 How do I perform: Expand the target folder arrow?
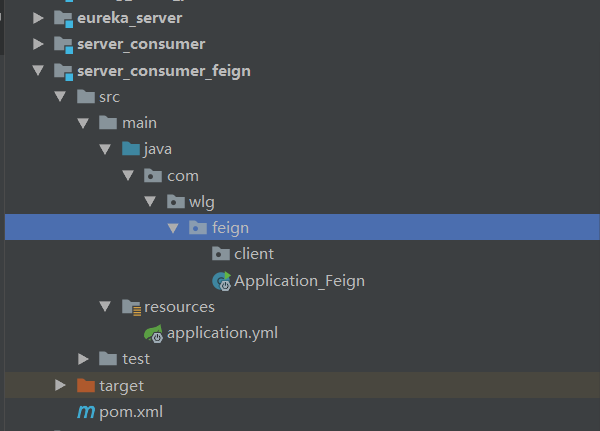point(60,385)
